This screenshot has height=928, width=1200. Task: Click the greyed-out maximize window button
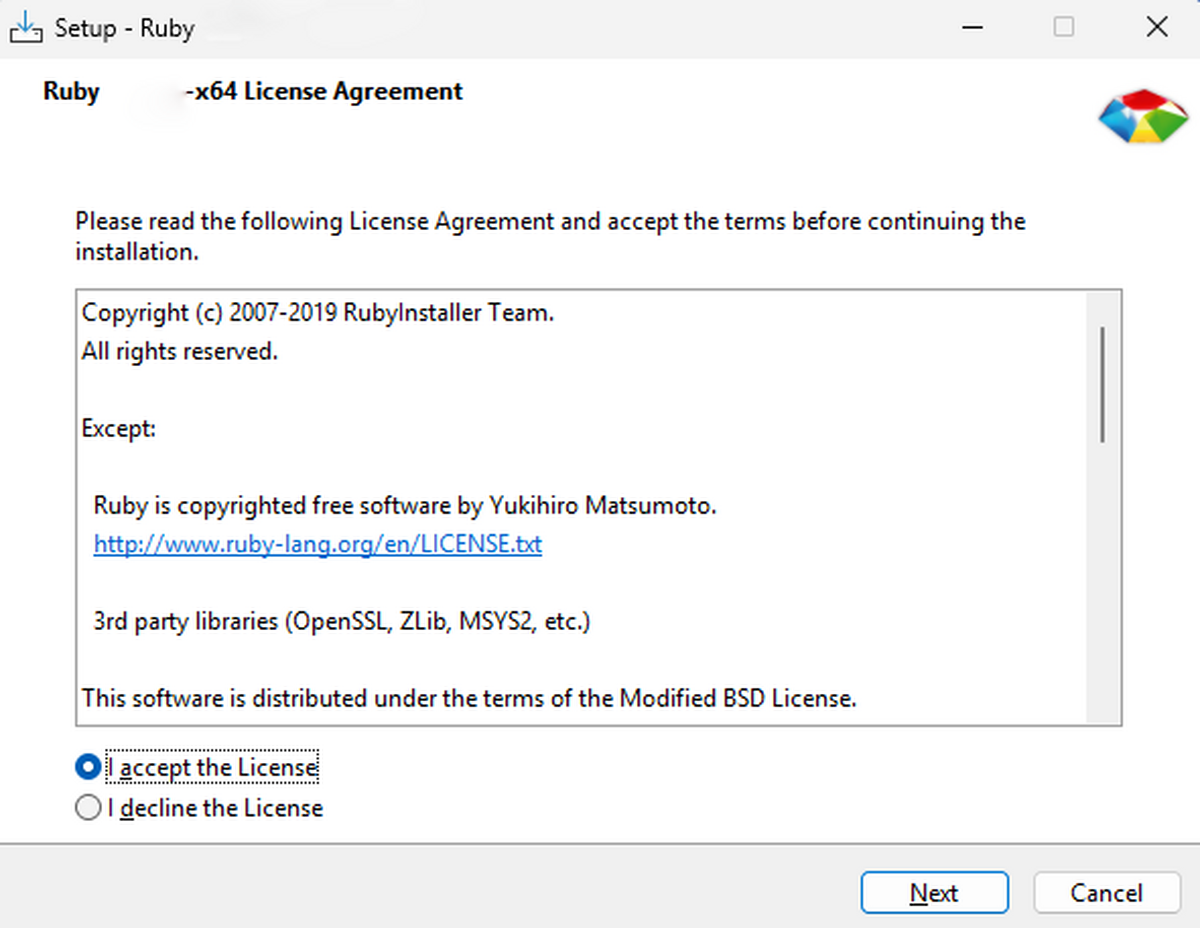tap(1064, 27)
